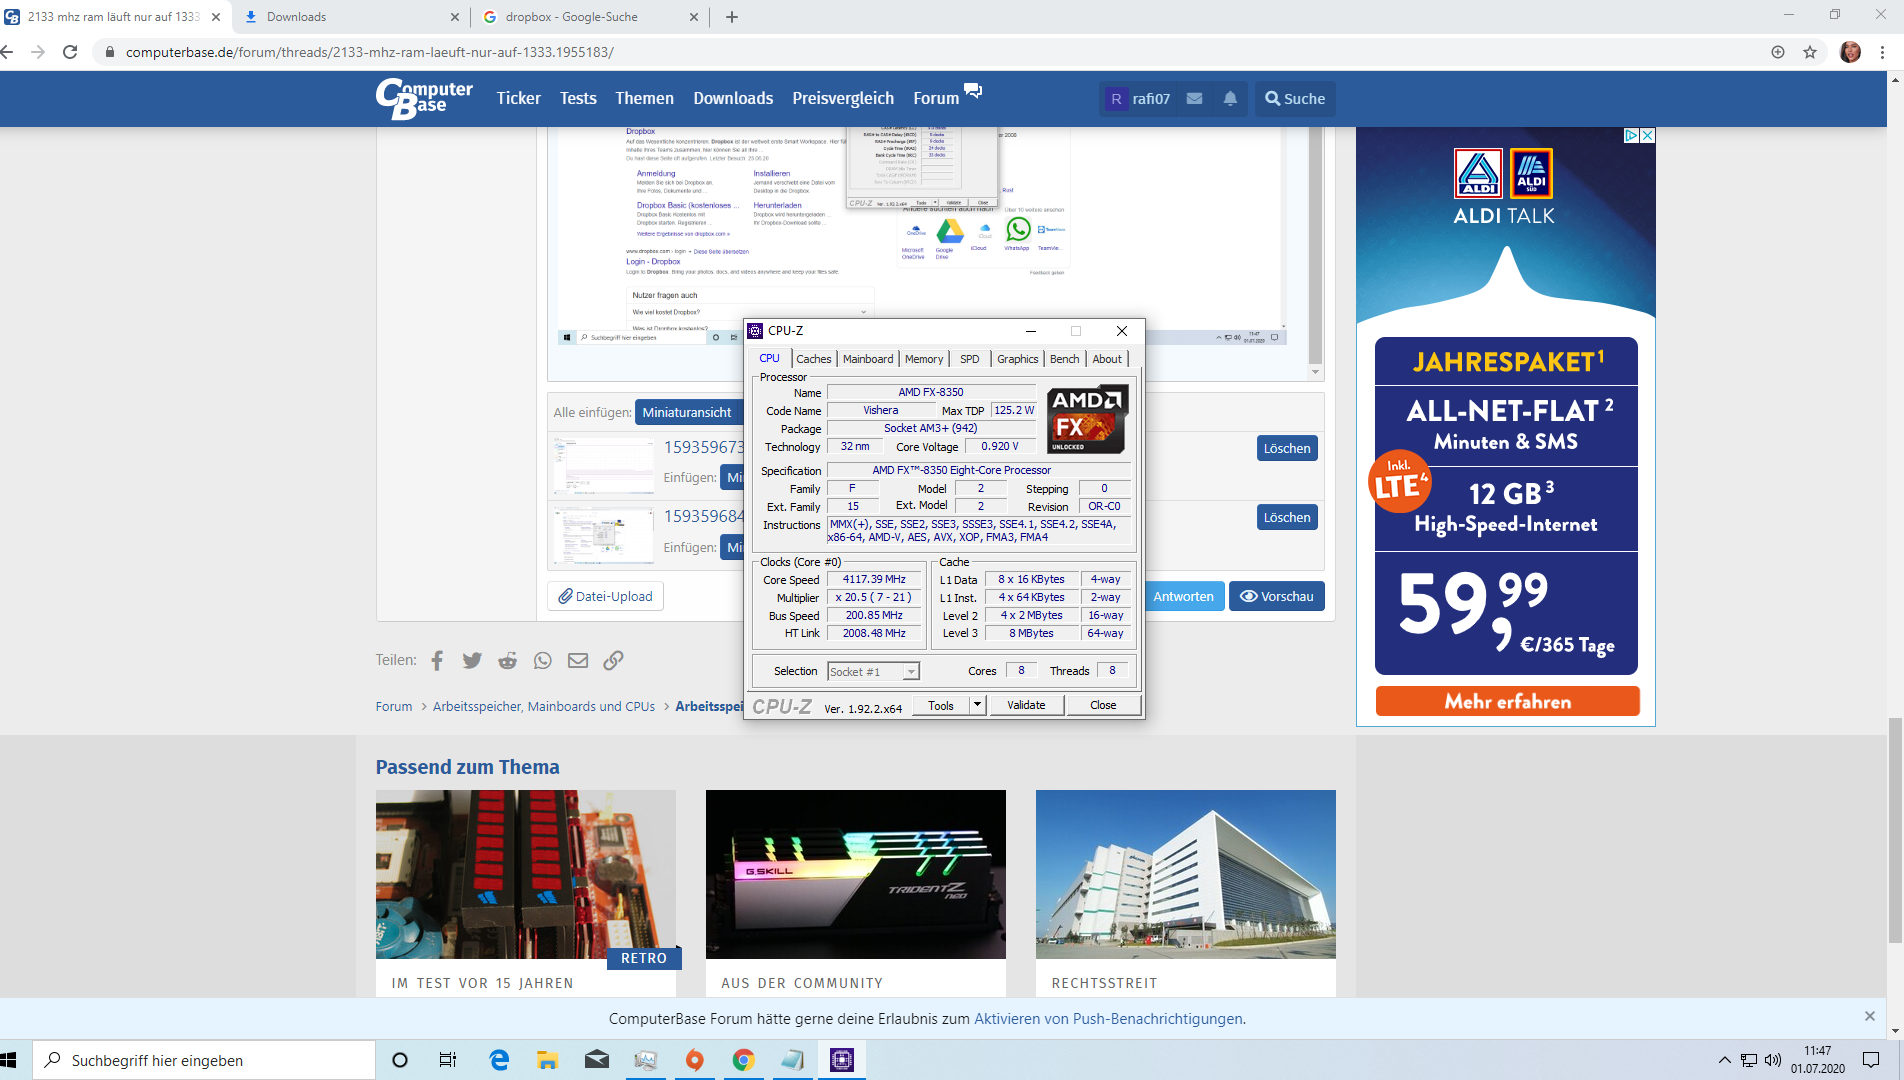This screenshot has height=1080, width=1904.
Task: Open the Windows action center
Action: pos(1871,1060)
